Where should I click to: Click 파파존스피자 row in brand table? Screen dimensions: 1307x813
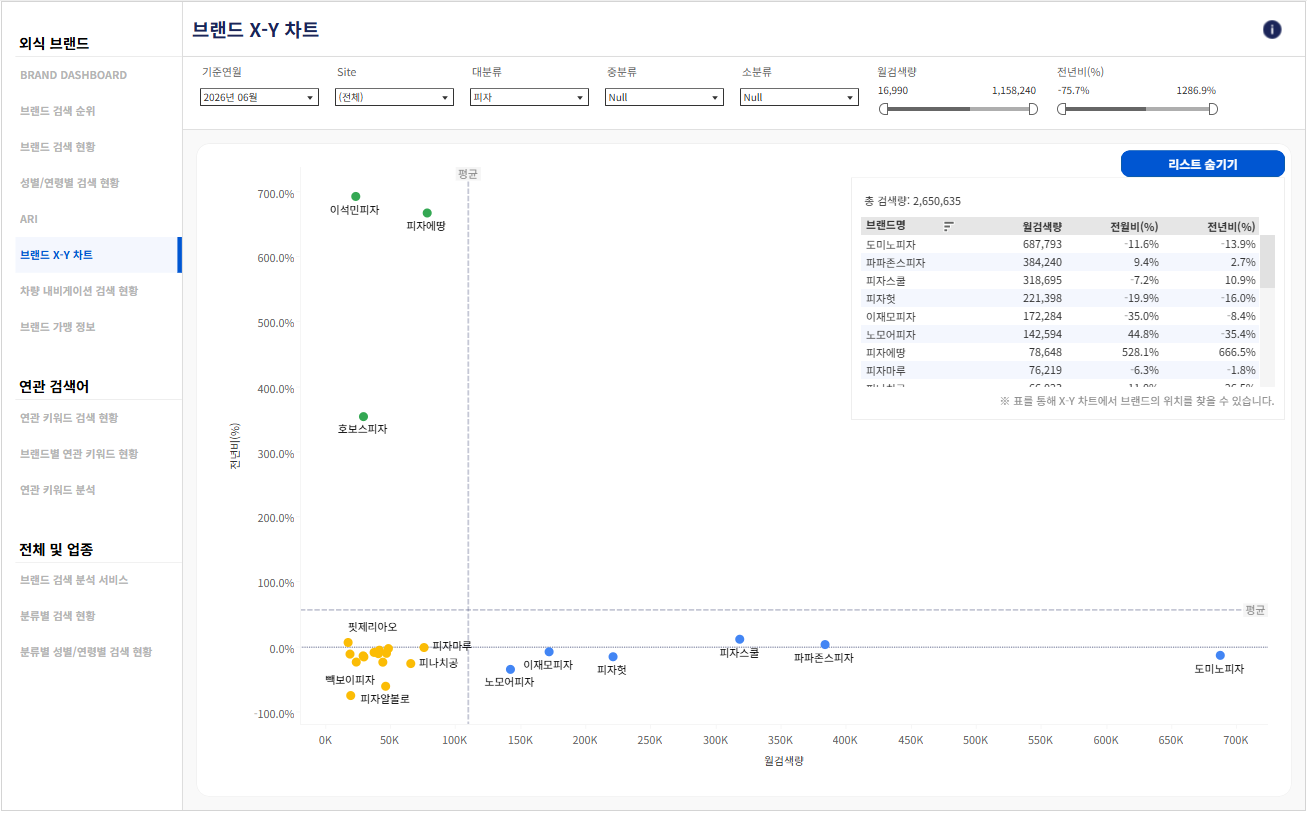1060,262
